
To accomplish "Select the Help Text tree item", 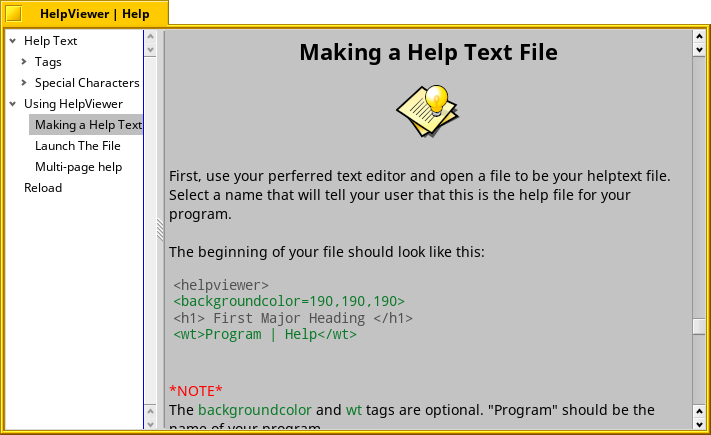I will click(x=50, y=41).
